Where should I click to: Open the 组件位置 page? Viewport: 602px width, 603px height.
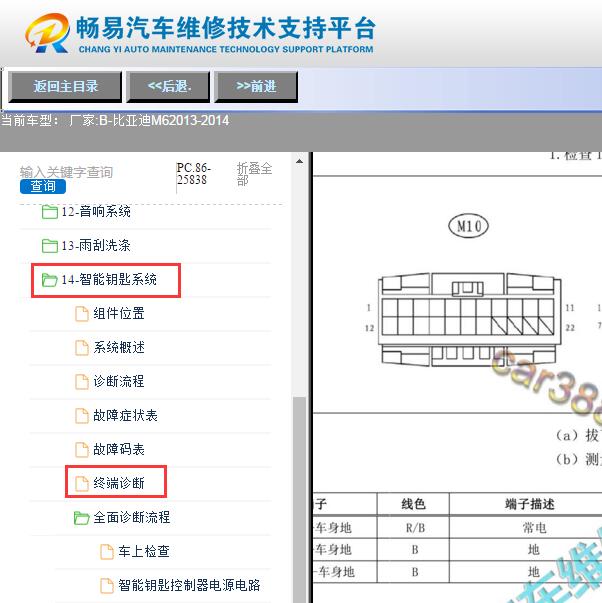119,313
